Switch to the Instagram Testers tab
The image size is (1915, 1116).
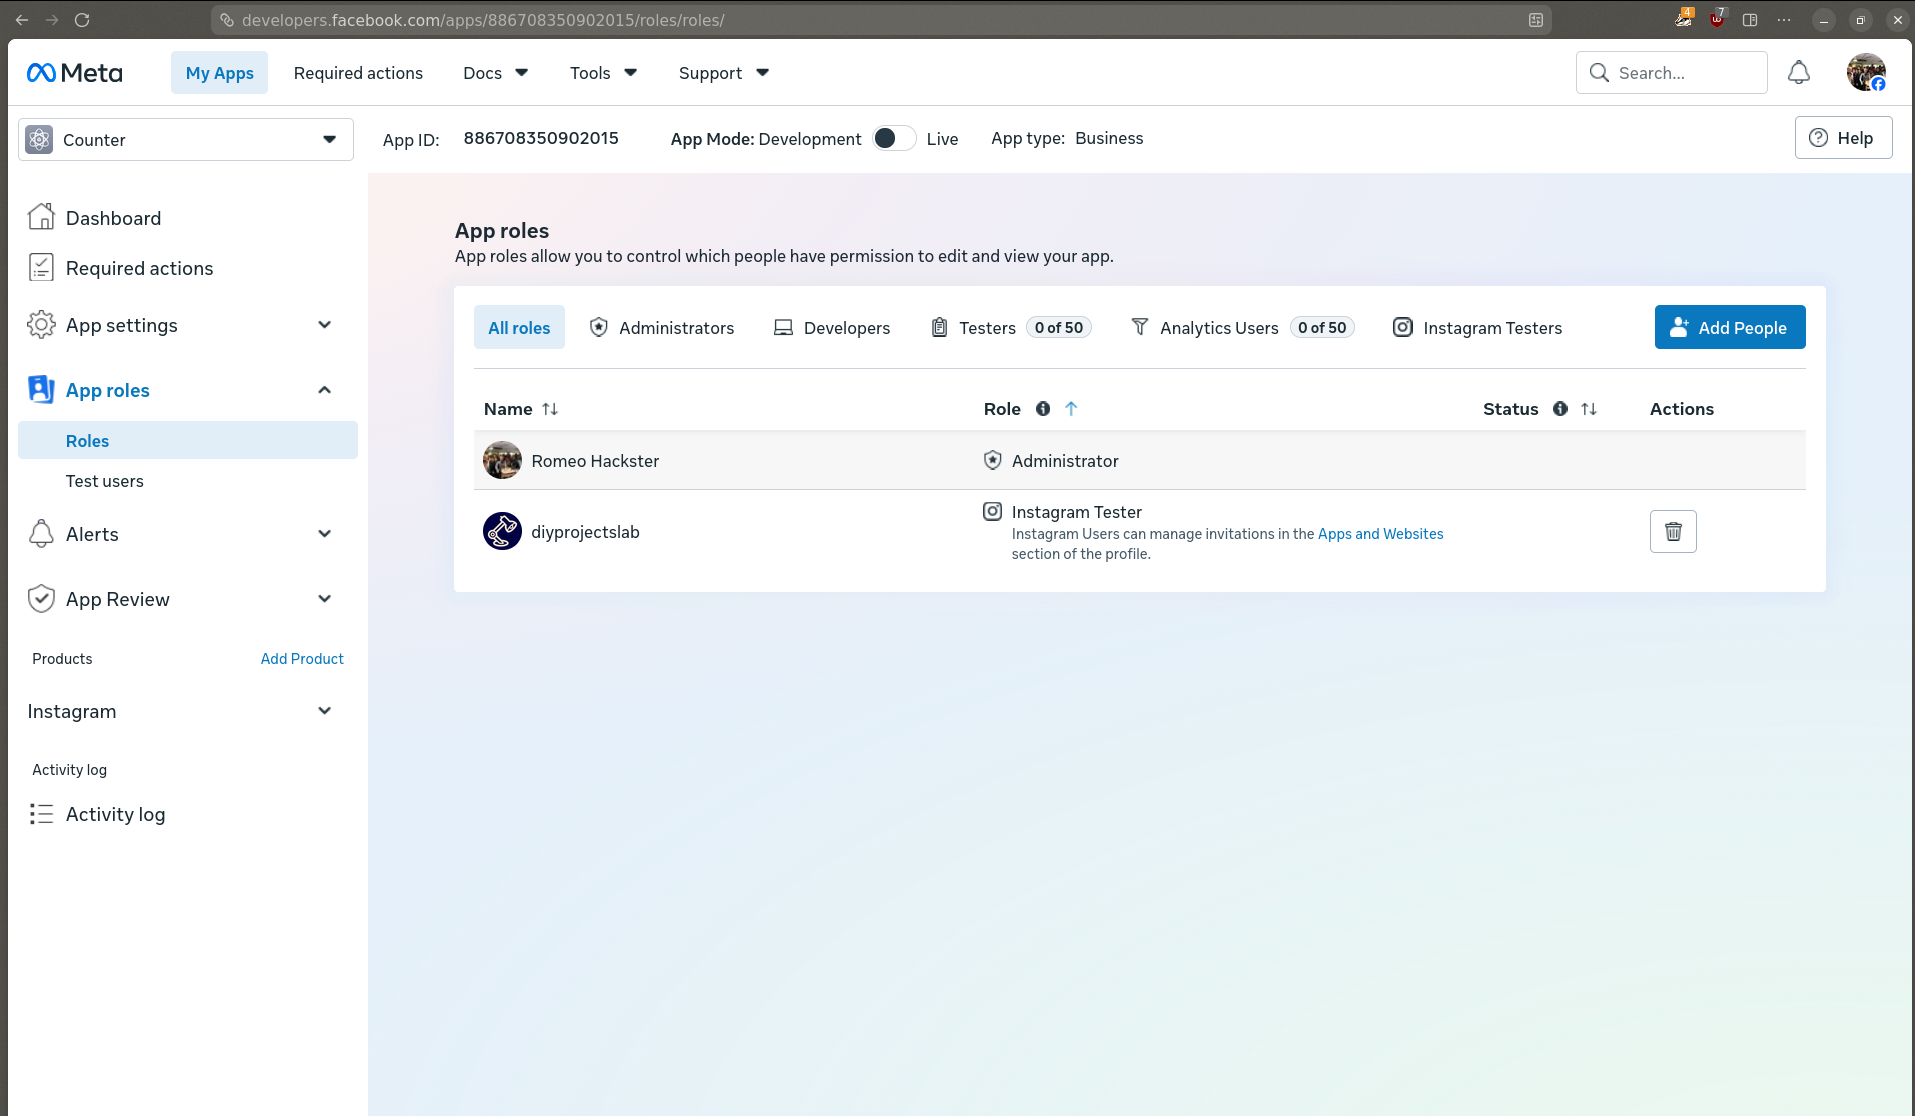pyautogui.click(x=1477, y=327)
